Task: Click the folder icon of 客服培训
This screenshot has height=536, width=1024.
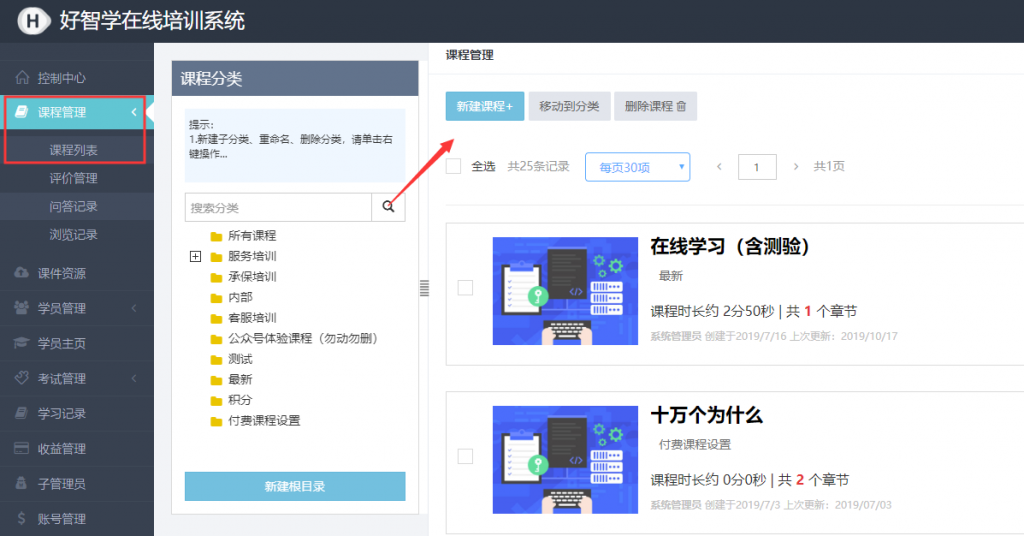Action: [x=216, y=319]
